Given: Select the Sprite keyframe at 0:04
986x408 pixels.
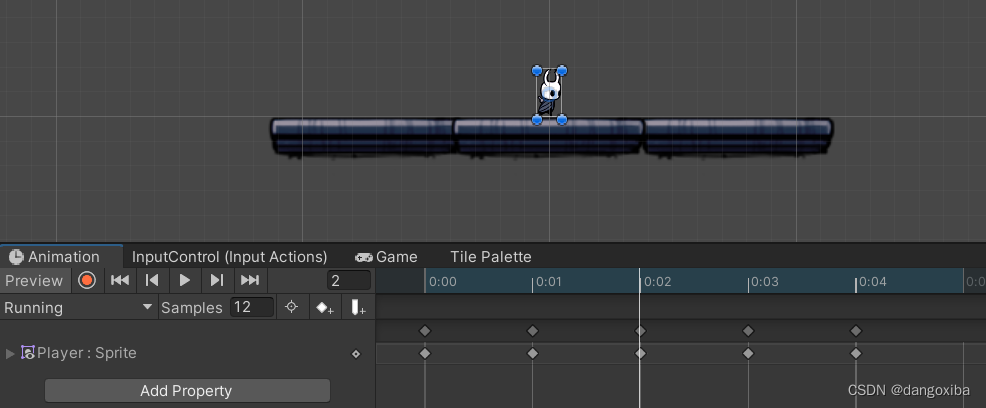Looking at the screenshot, I should 856,353.
